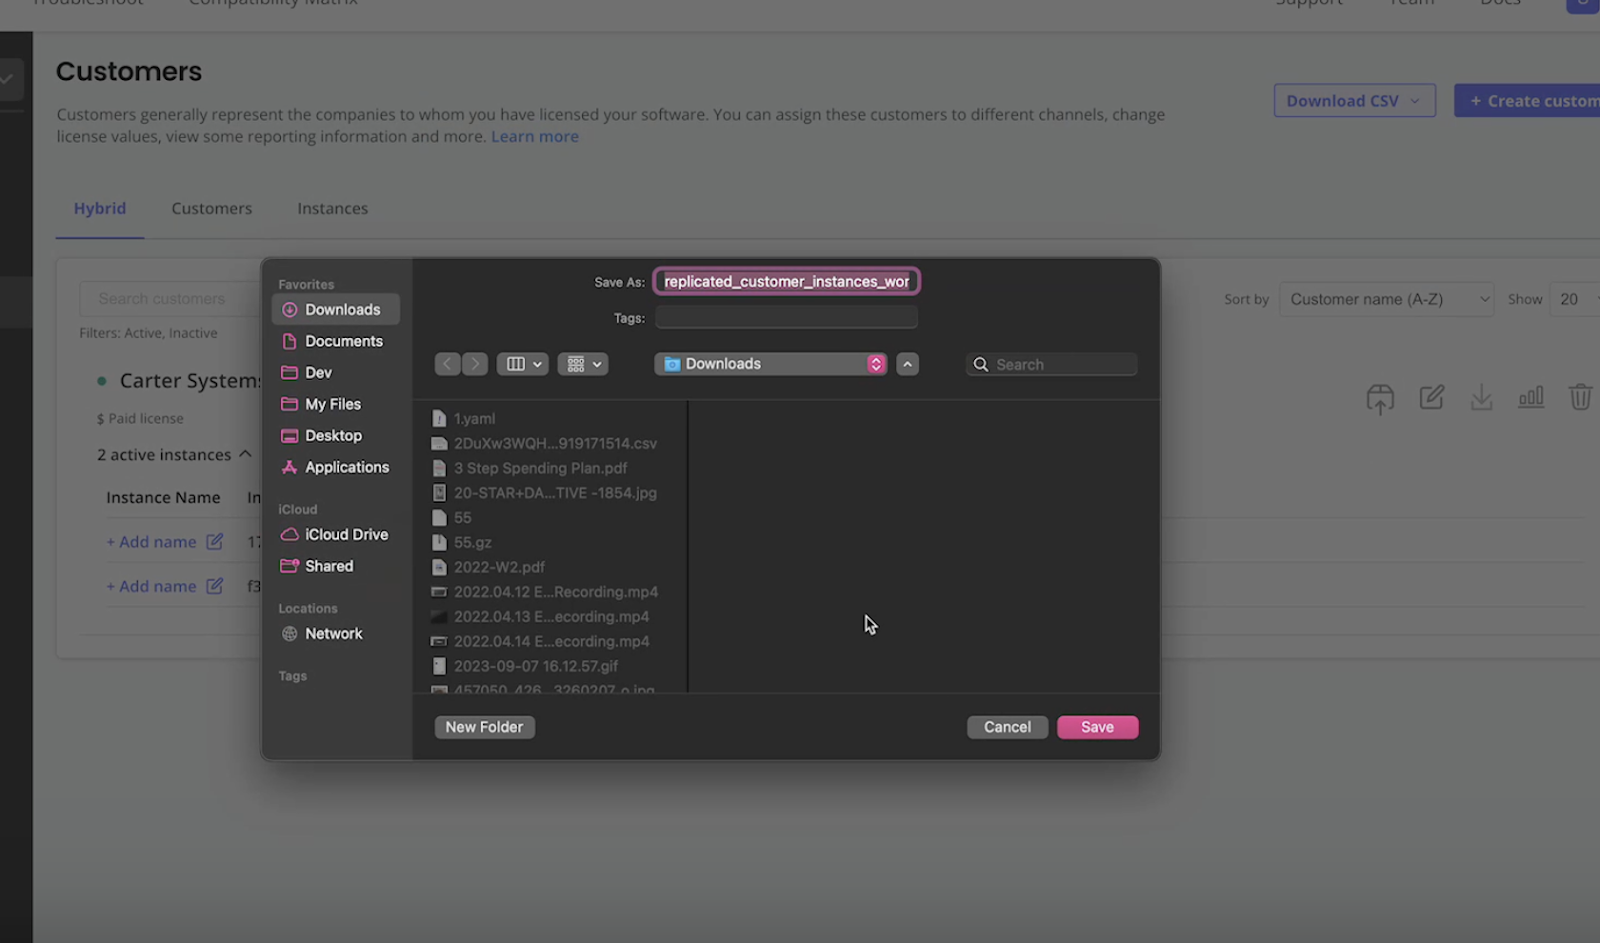This screenshot has height=943, width=1600.
Task: Delete Carter Systems using the trash icon
Action: pyautogui.click(x=1580, y=397)
